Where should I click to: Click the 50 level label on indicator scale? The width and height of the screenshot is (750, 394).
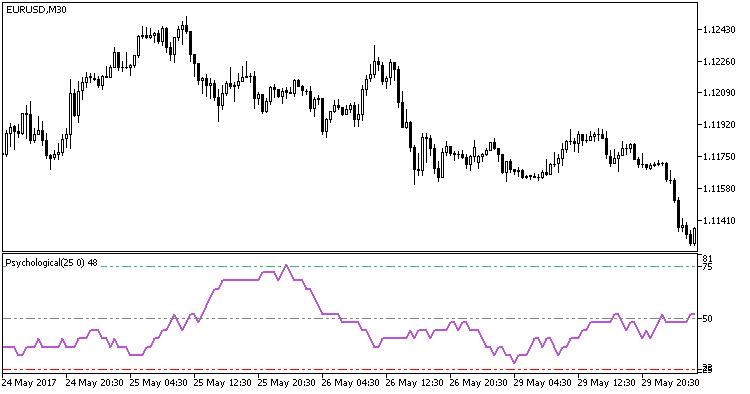[707, 318]
